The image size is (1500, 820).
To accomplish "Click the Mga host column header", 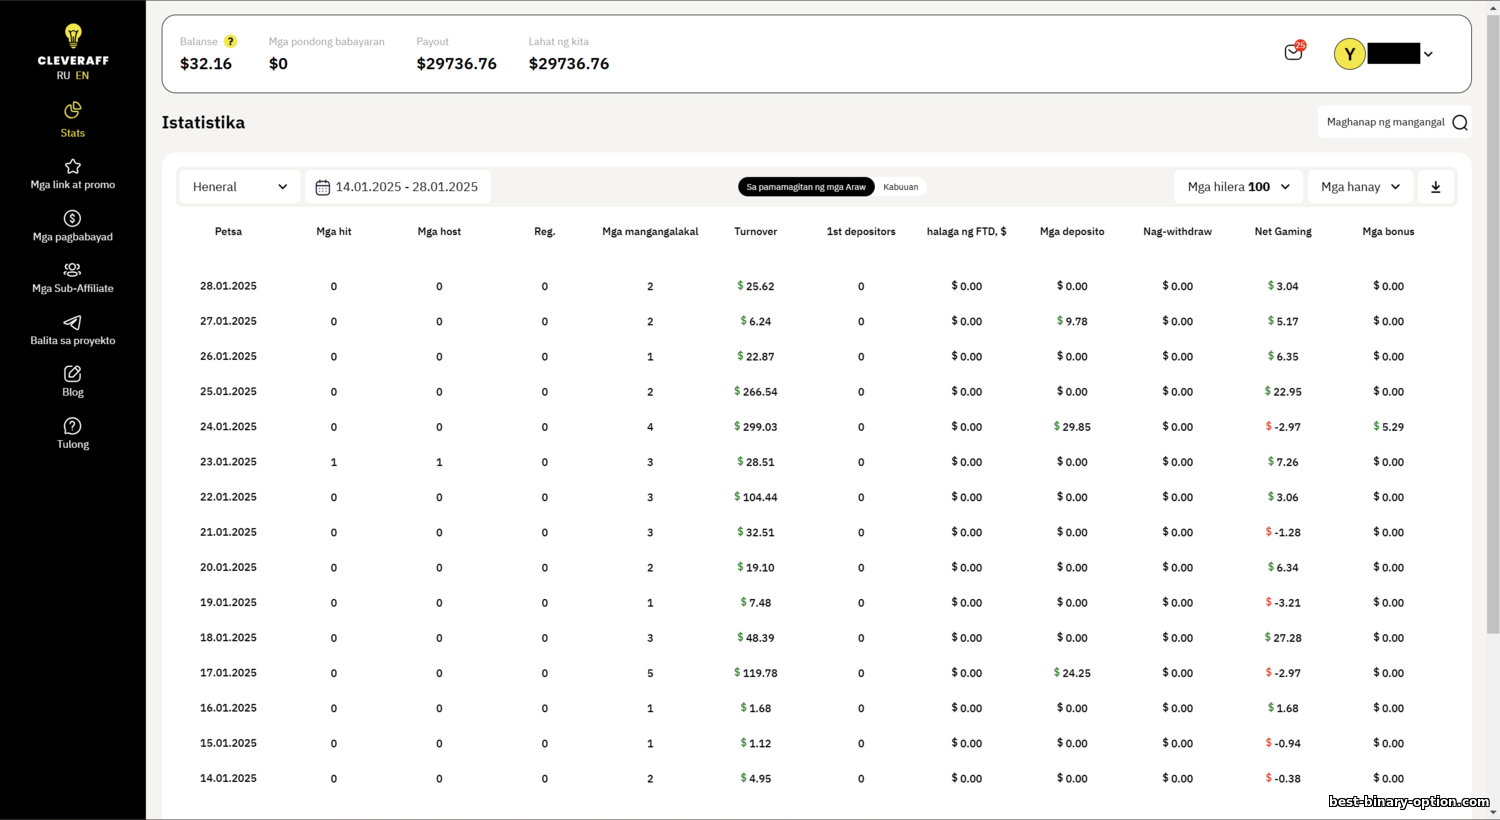I will coord(439,231).
